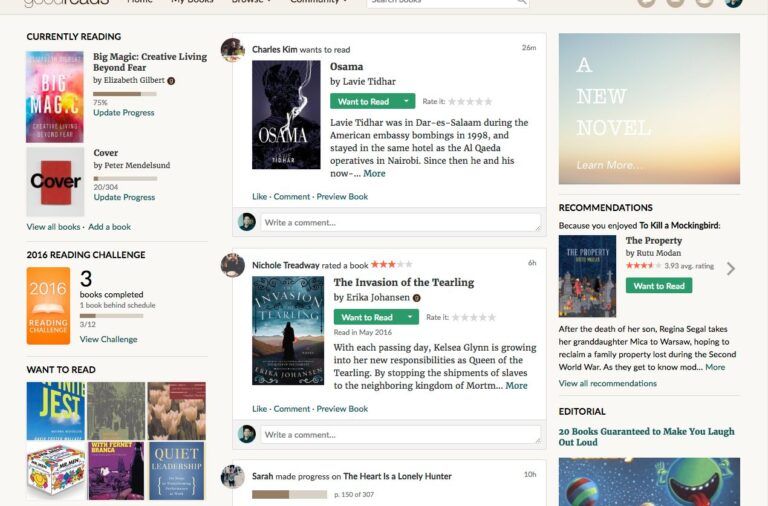Click View all recommendations link

[607, 384]
